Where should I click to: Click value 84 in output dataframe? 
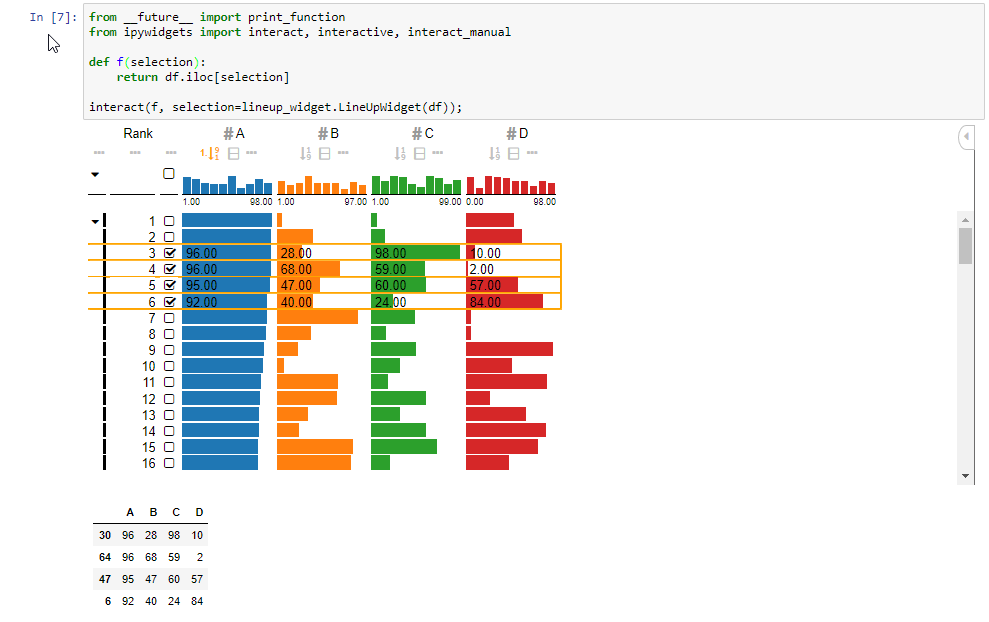point(197,601)
